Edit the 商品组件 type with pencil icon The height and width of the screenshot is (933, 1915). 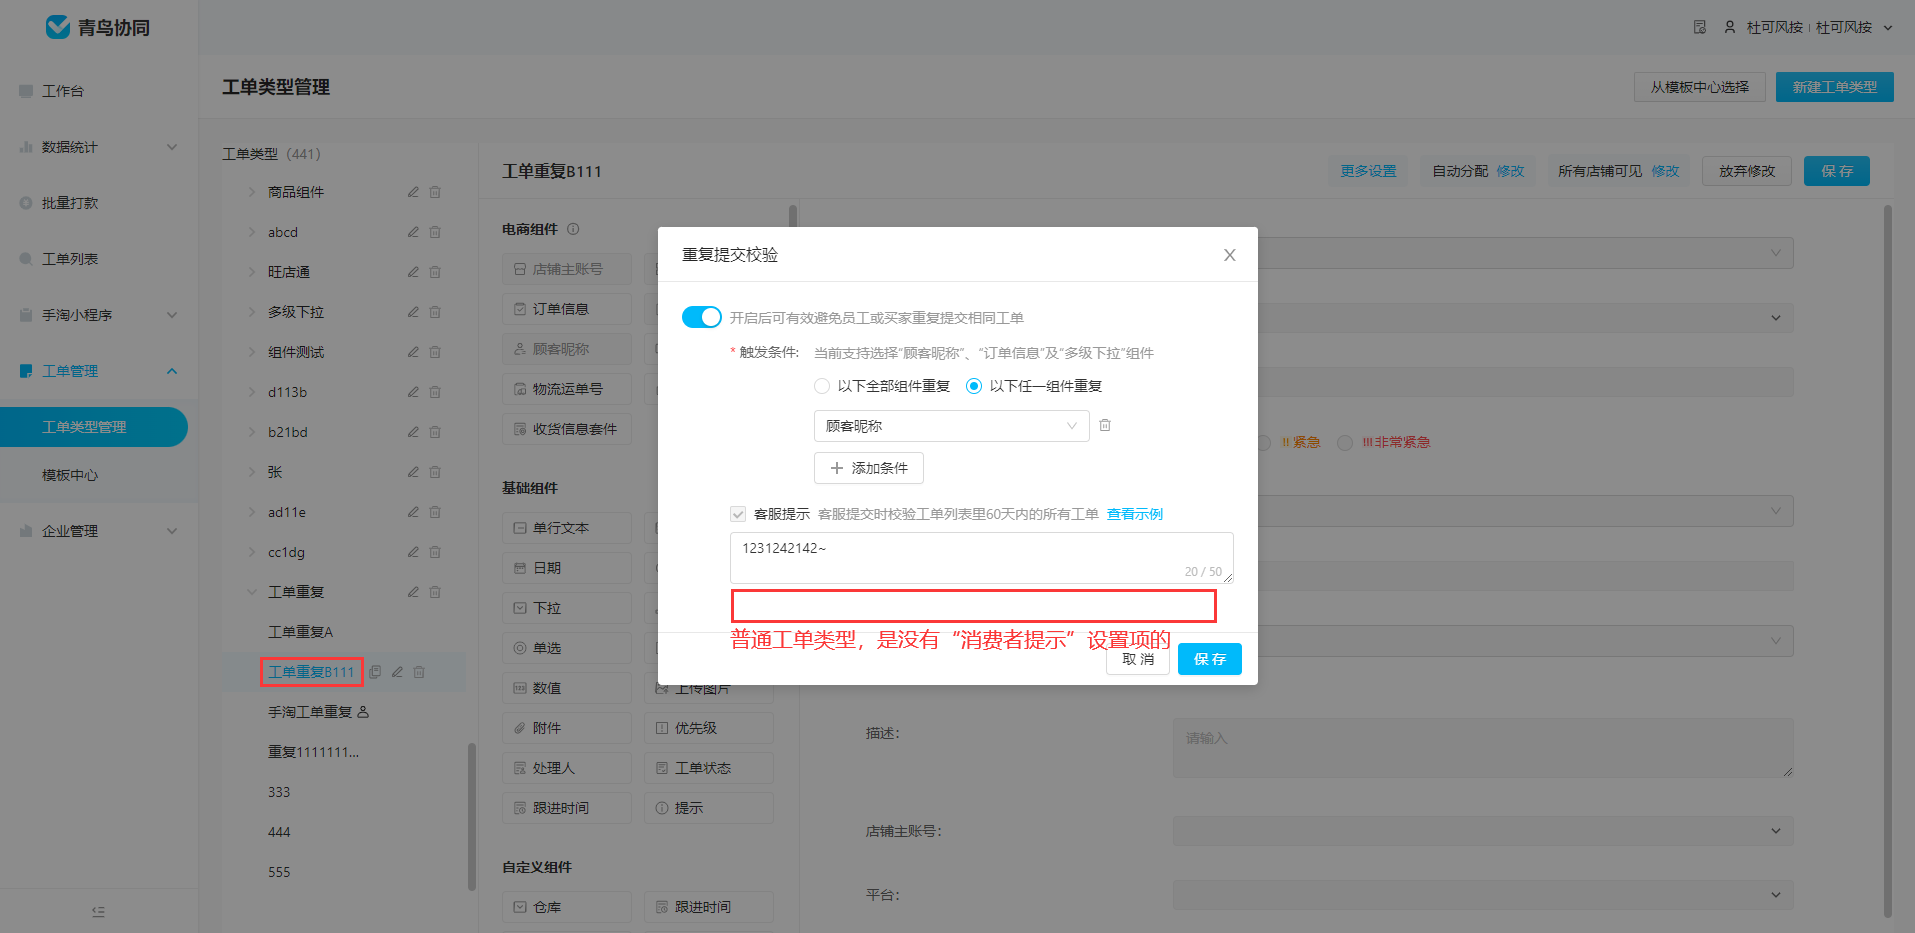(413, 192)
